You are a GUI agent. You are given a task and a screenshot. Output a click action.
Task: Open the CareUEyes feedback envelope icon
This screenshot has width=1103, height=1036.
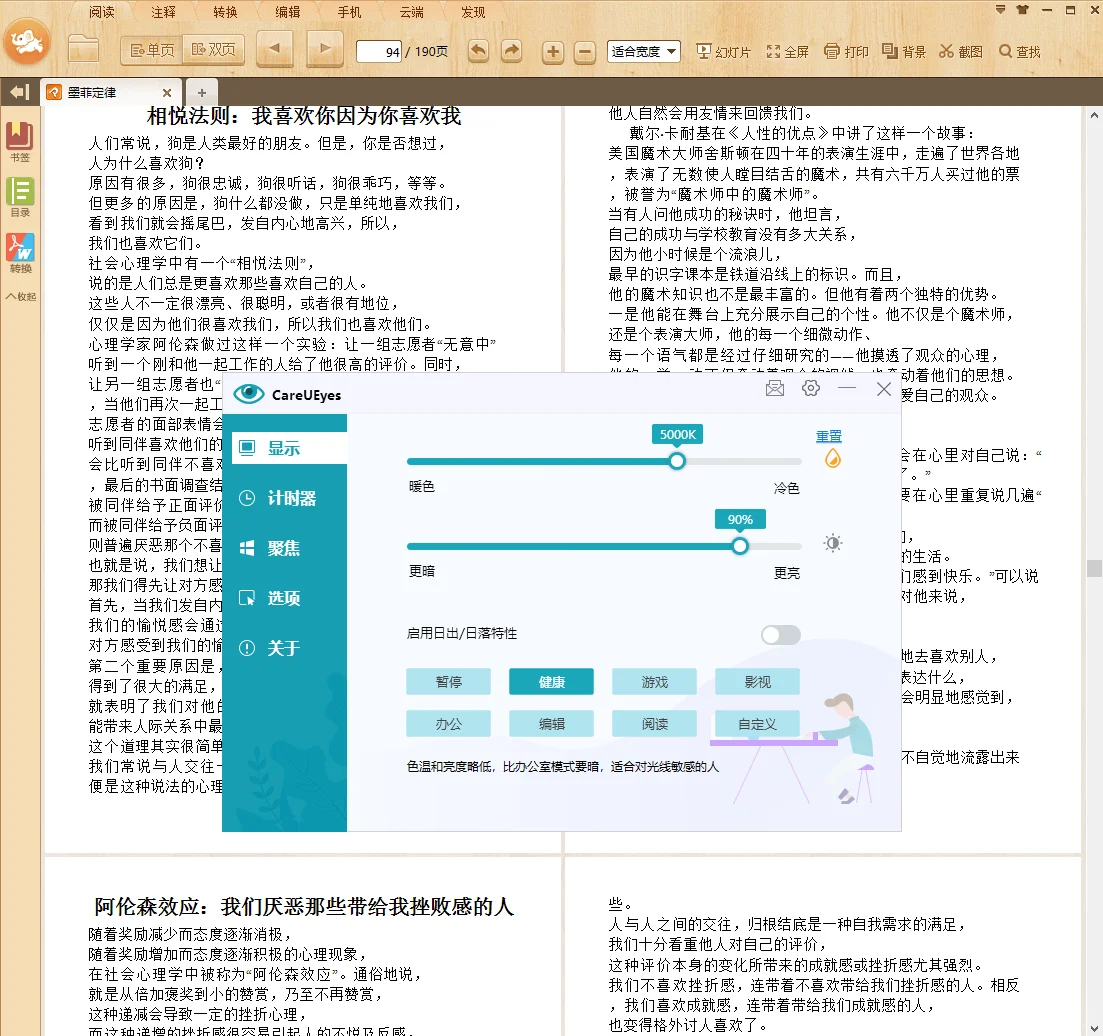pyautogui.click(x=774, y=388)
